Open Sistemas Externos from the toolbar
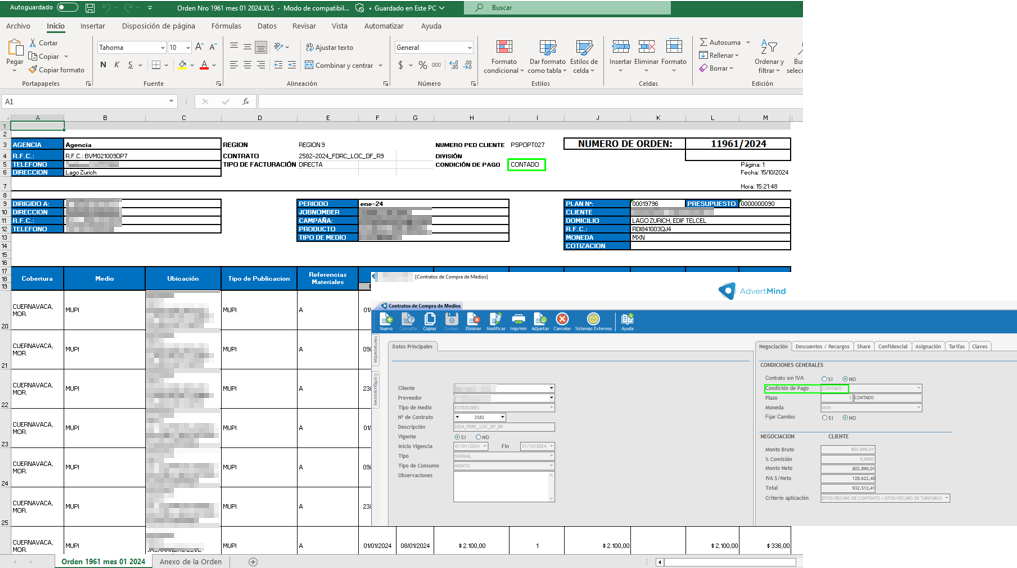 point(593,321)
